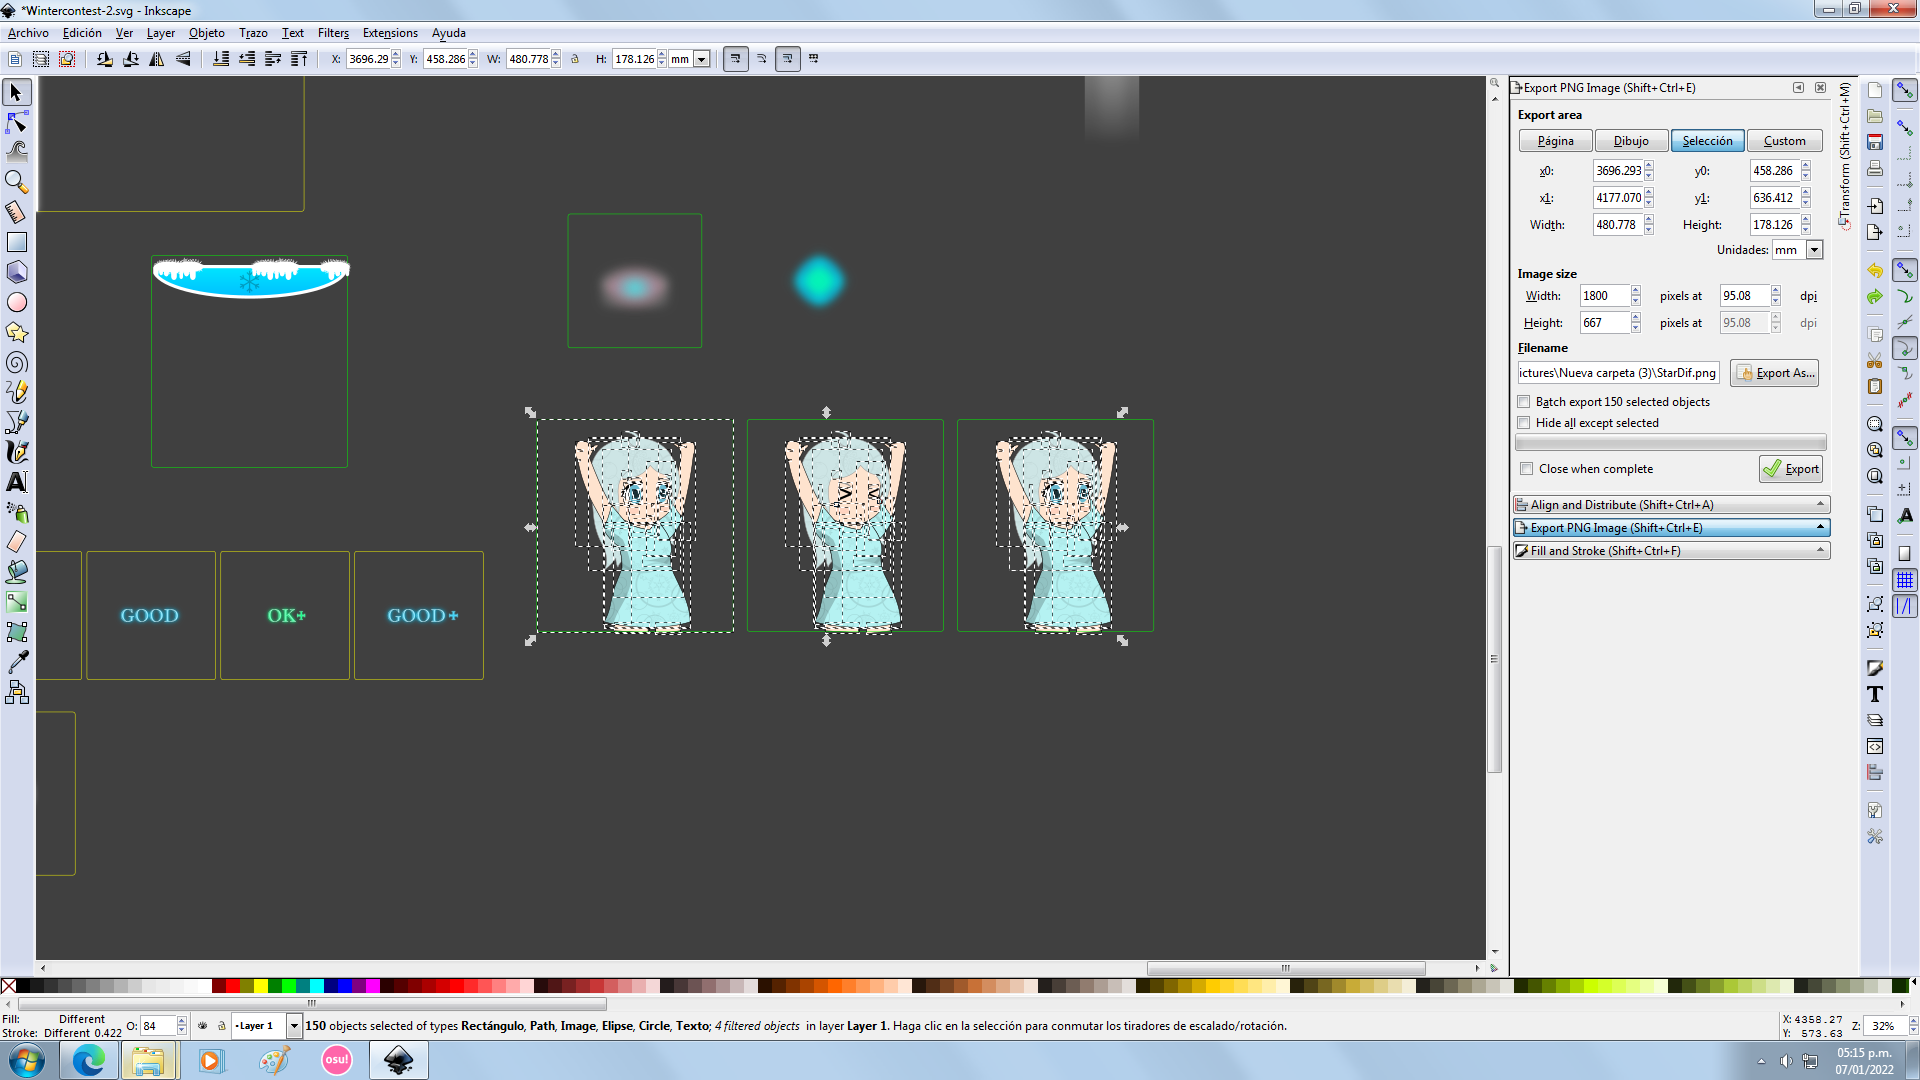The image size is (1920, 1080).
Task: Pick the red color swatch in palette
Action: point(233,986)
